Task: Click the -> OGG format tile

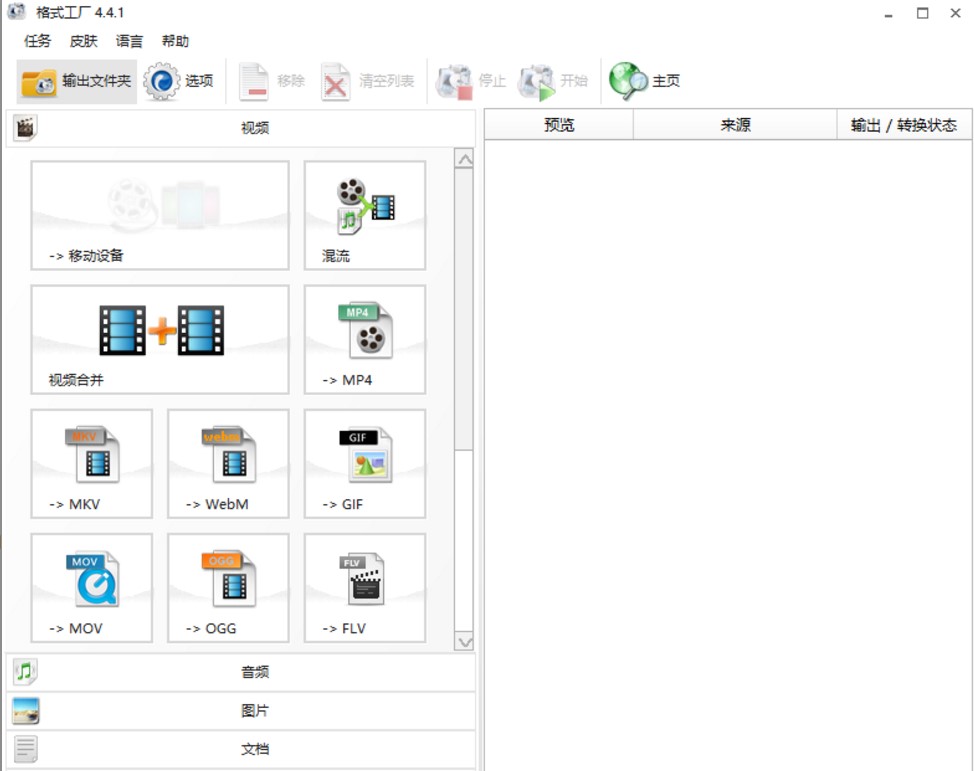Action: pos(228,587)
